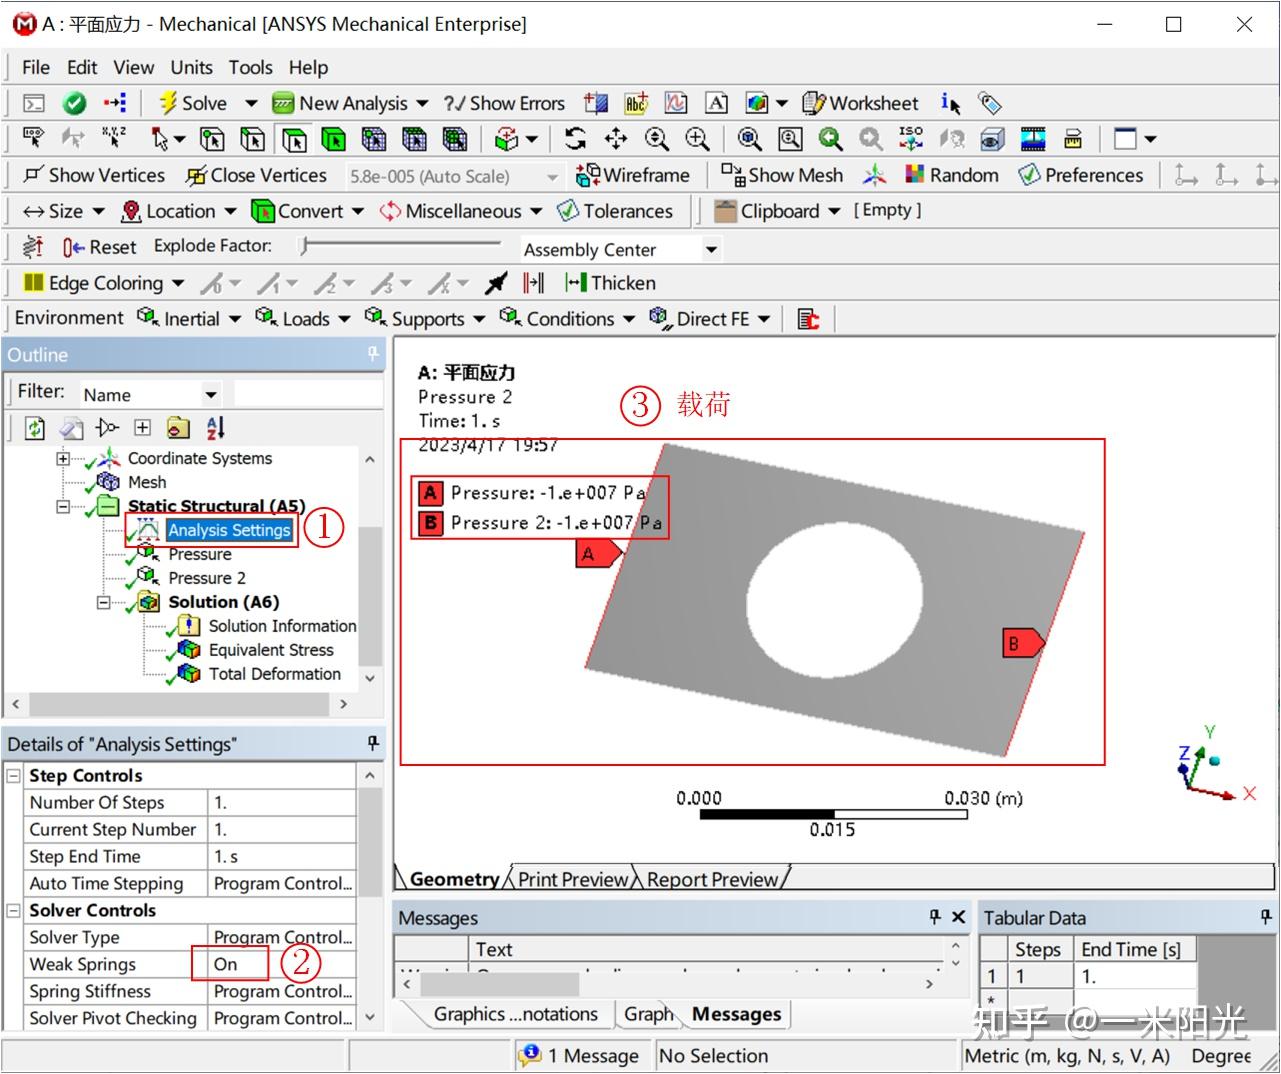Select the Vertex selection filter
1281x1074 pixels.
click(x=212, y=139)
